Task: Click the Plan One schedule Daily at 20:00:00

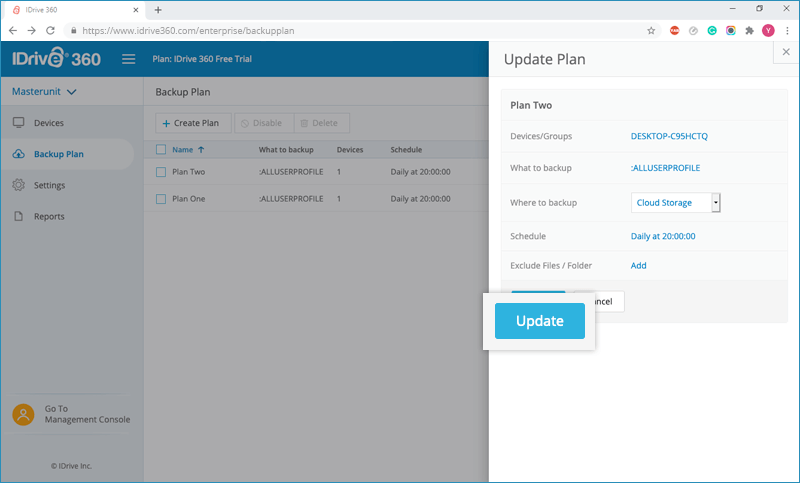Action: [420, 199]
